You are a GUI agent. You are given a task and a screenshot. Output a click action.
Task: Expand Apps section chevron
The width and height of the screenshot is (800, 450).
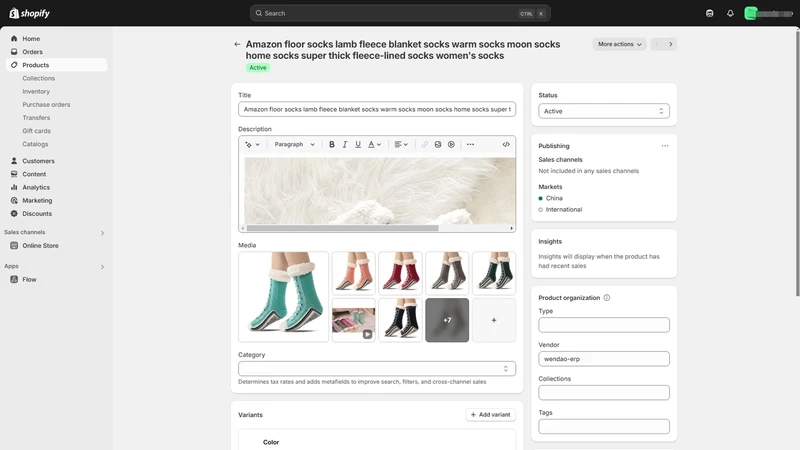(x=103, y=267)
